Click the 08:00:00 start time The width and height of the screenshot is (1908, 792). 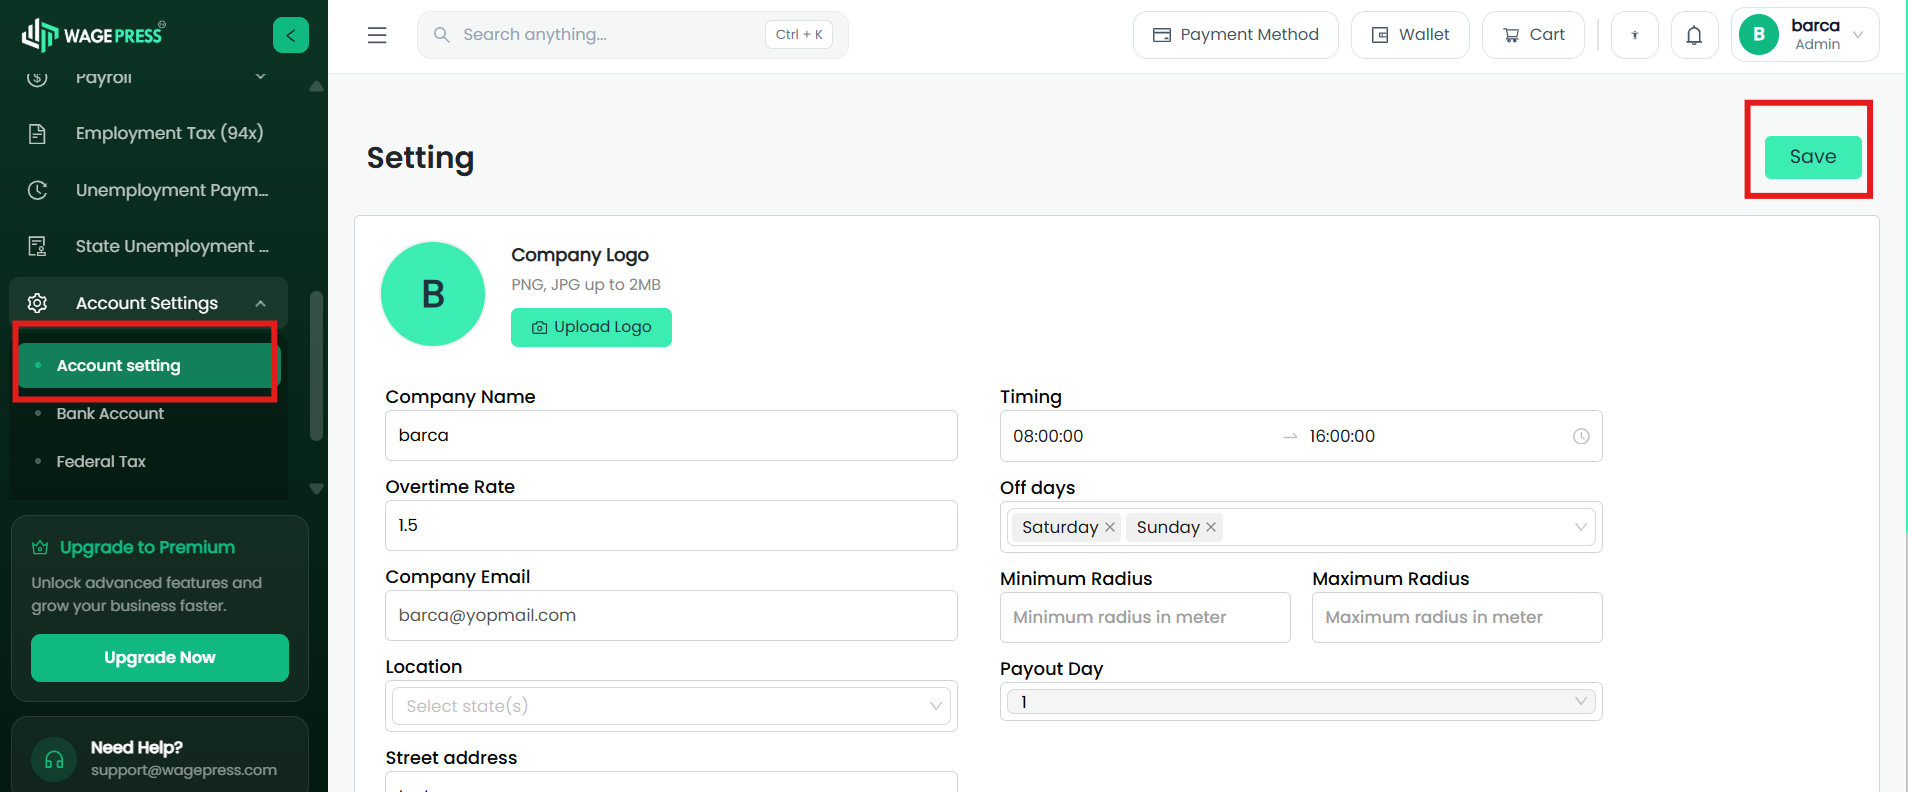point(1048,436)
